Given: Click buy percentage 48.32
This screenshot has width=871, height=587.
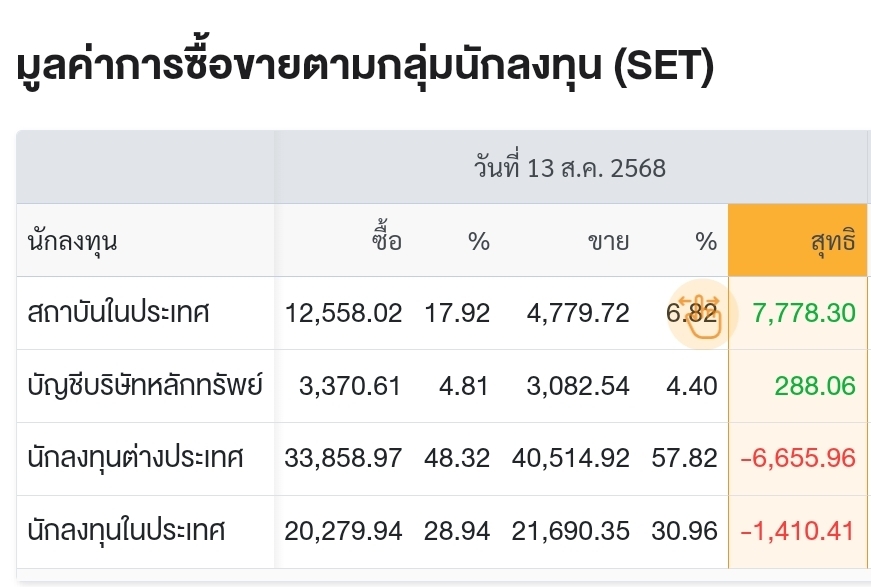Looking at the screenshot, I should (457, 458).
